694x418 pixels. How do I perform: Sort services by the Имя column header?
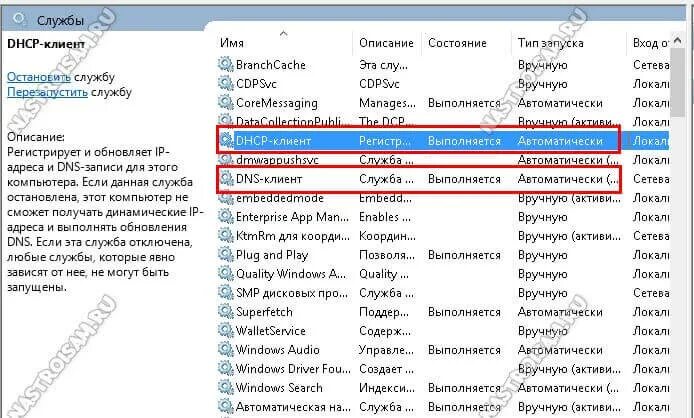coord(232,43)
